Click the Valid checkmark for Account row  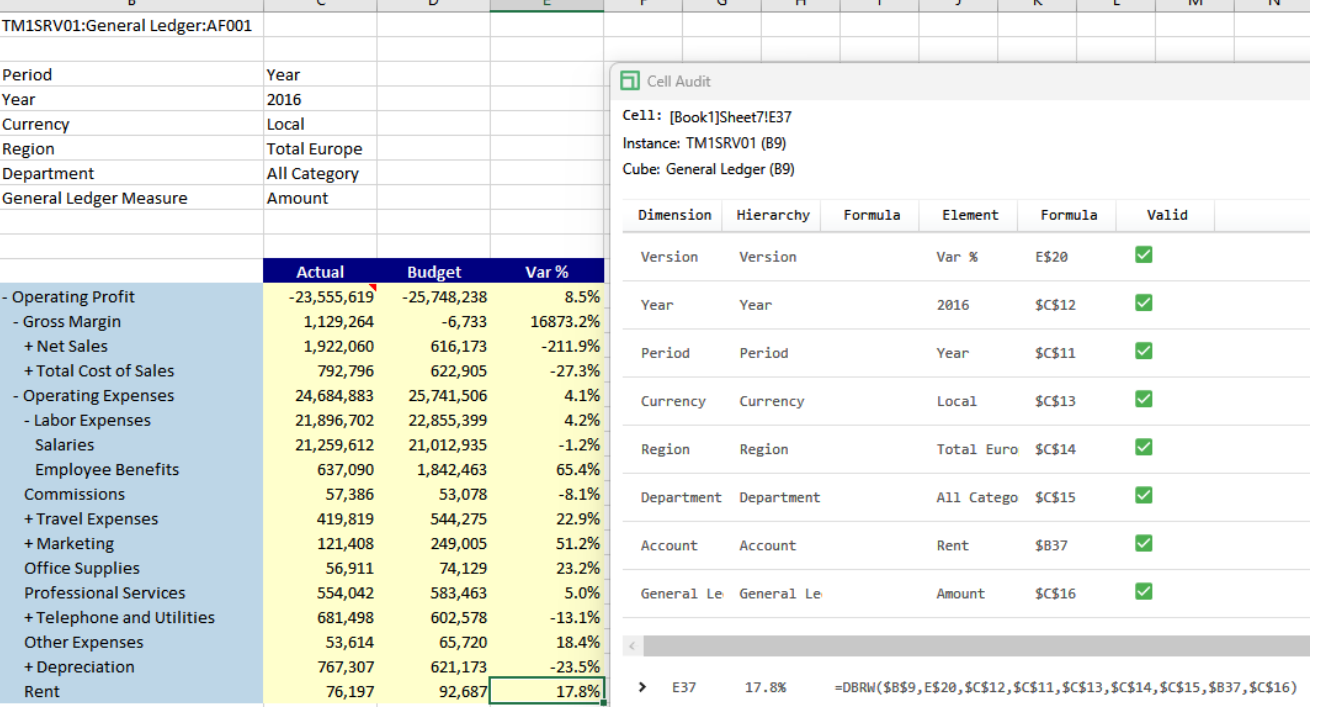pos(1144,543)
